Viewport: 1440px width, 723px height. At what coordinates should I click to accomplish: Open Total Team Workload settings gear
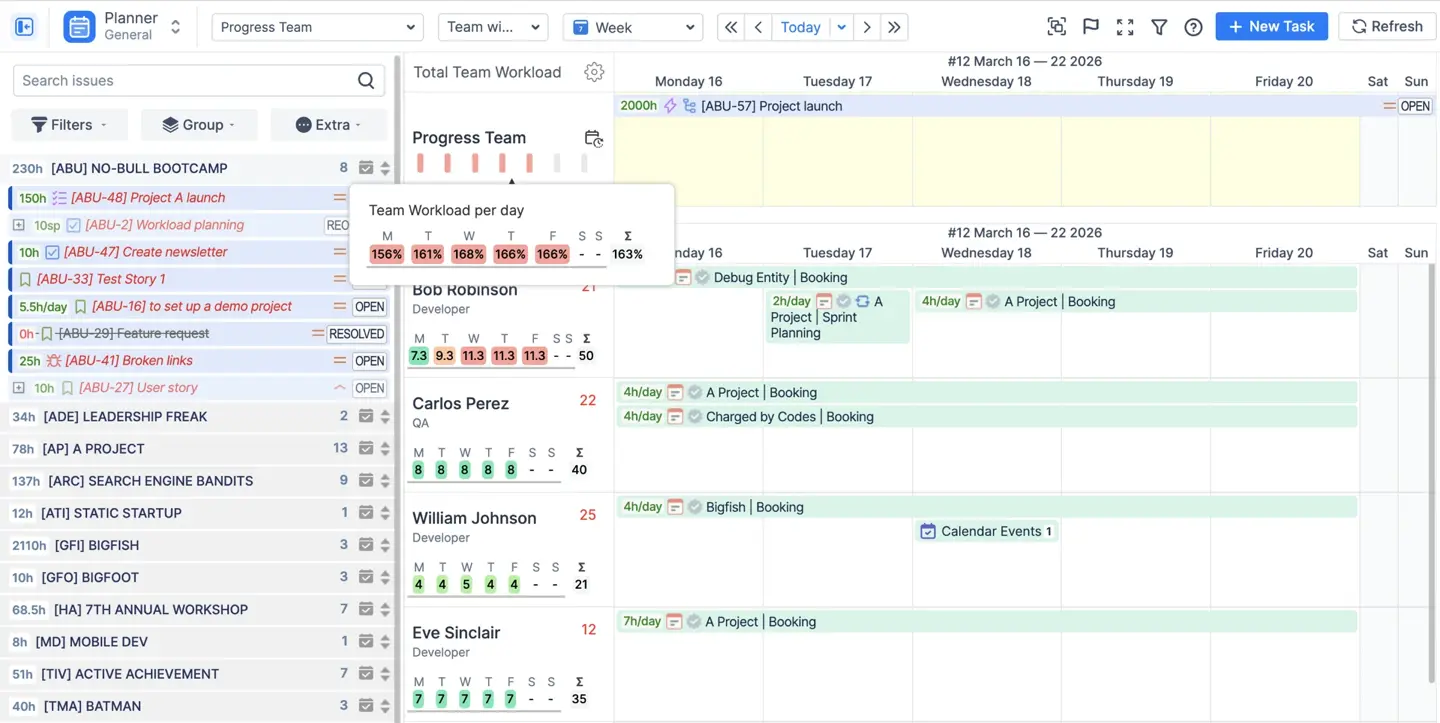[594, 72]
